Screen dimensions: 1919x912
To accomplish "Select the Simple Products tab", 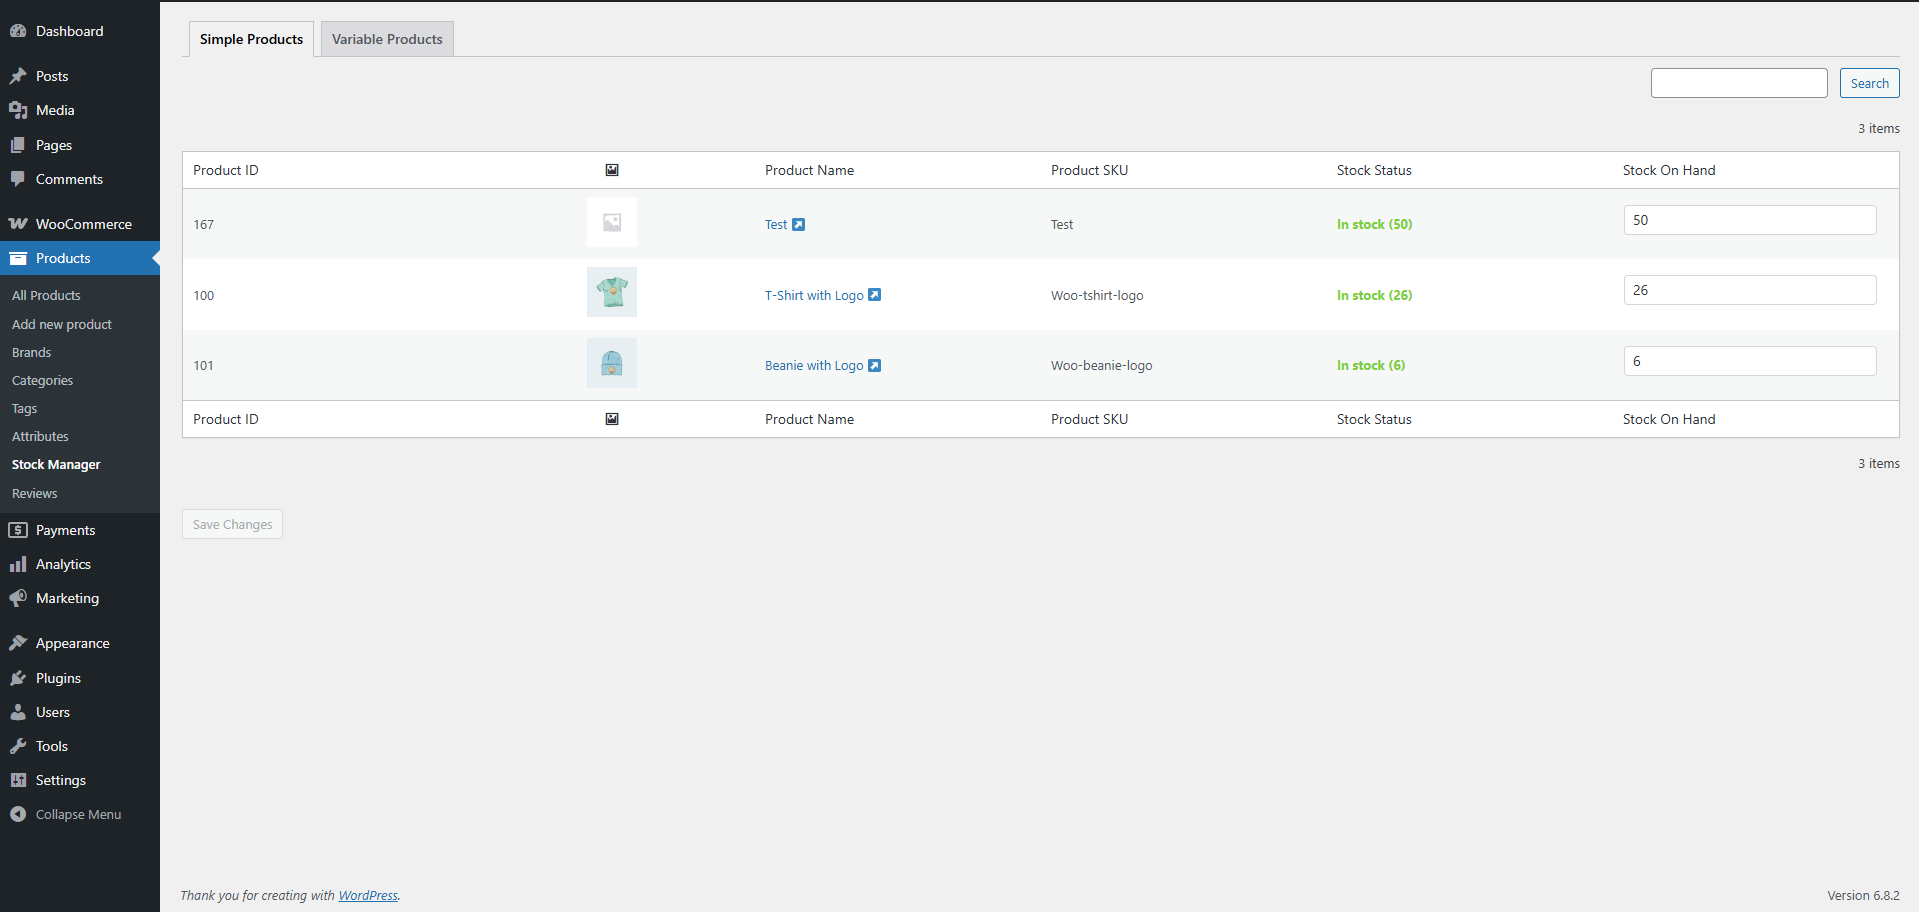I will pos(251,39).
